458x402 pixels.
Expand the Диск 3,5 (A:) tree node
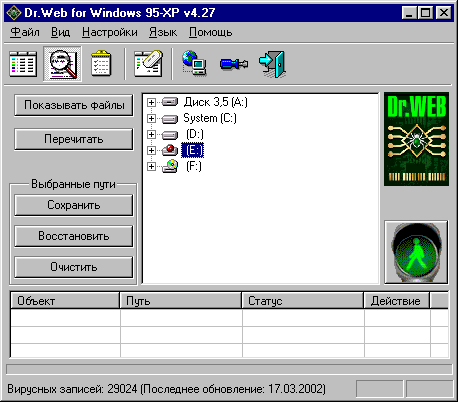click(151, 102)
